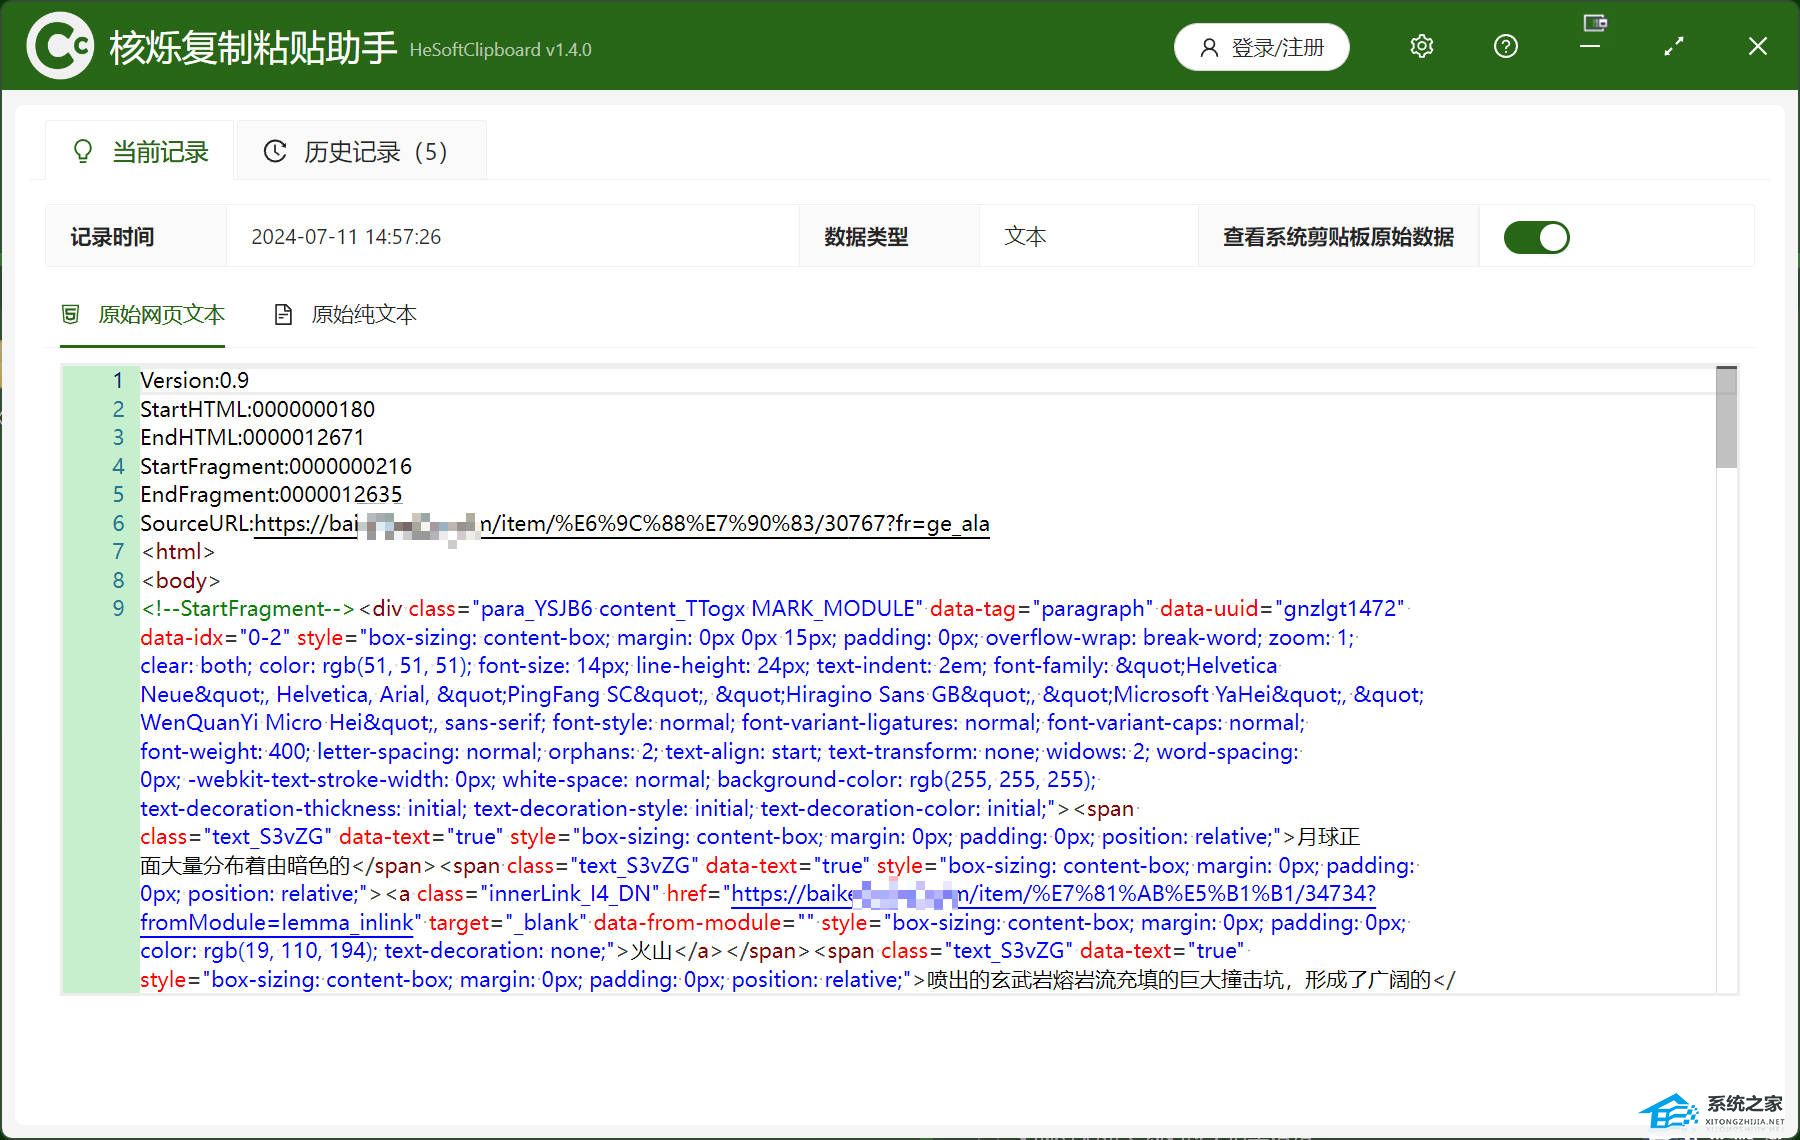The height and width of the screenshot is (1140, 1800).
Task: Click the vertical scrollbar thumb in code view
Action: [1726, 417]
